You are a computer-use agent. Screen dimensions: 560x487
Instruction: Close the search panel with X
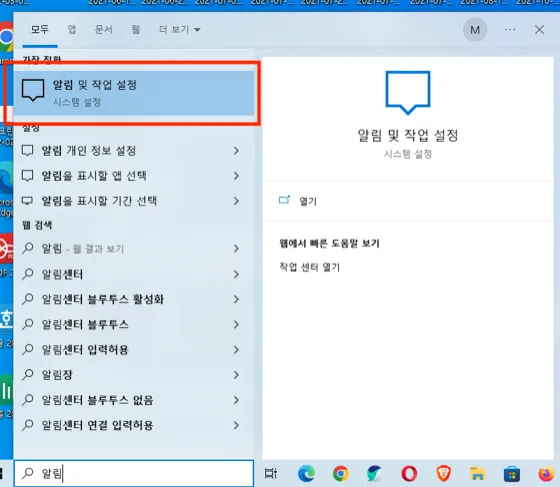point(539,30)
